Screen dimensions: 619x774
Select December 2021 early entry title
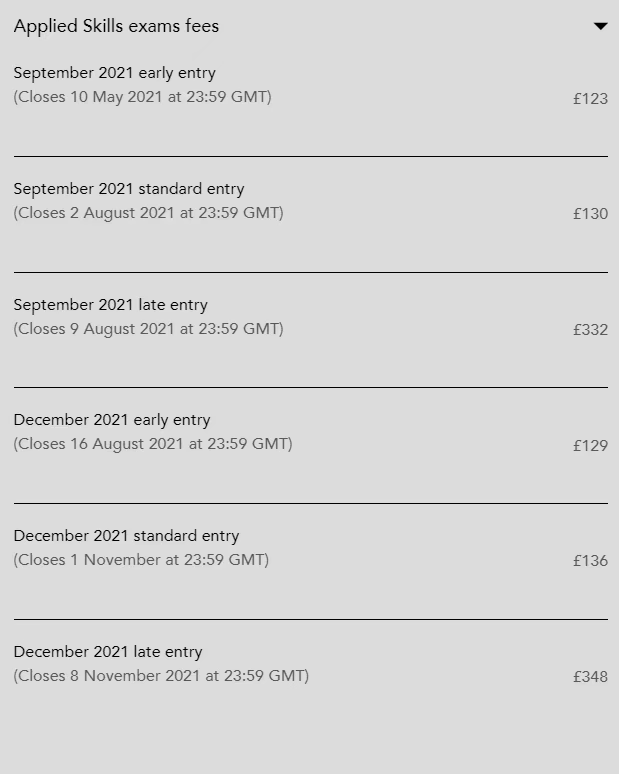coord(112,420)
